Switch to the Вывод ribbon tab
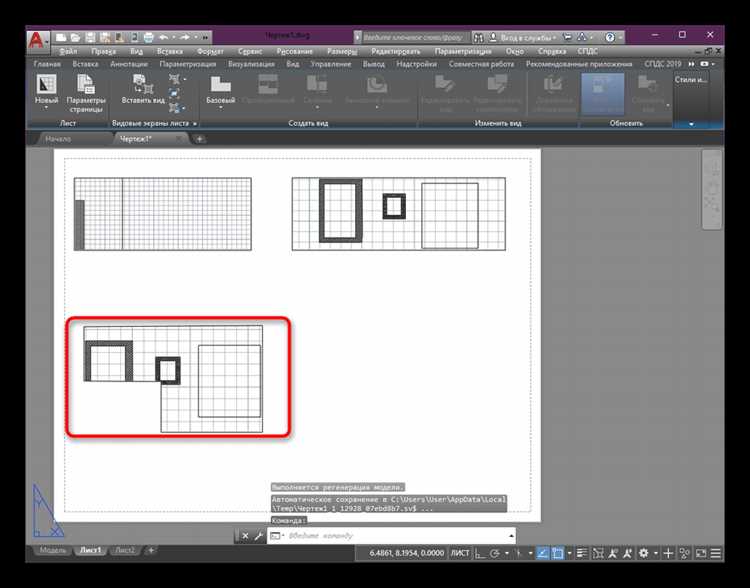Viewport: 750px width, 588px height. click(374, 64)
